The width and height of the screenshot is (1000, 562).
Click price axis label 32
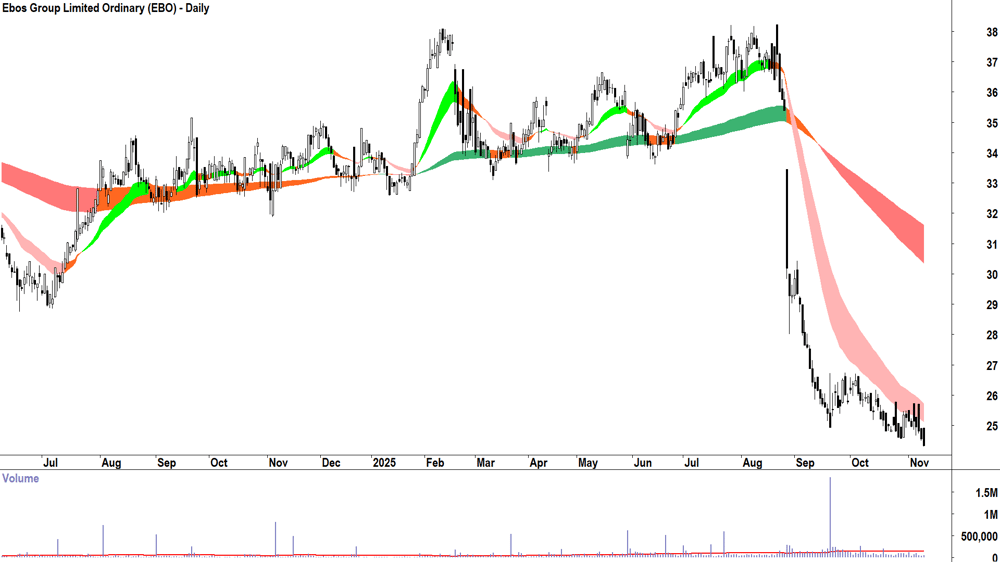[992, 214]
